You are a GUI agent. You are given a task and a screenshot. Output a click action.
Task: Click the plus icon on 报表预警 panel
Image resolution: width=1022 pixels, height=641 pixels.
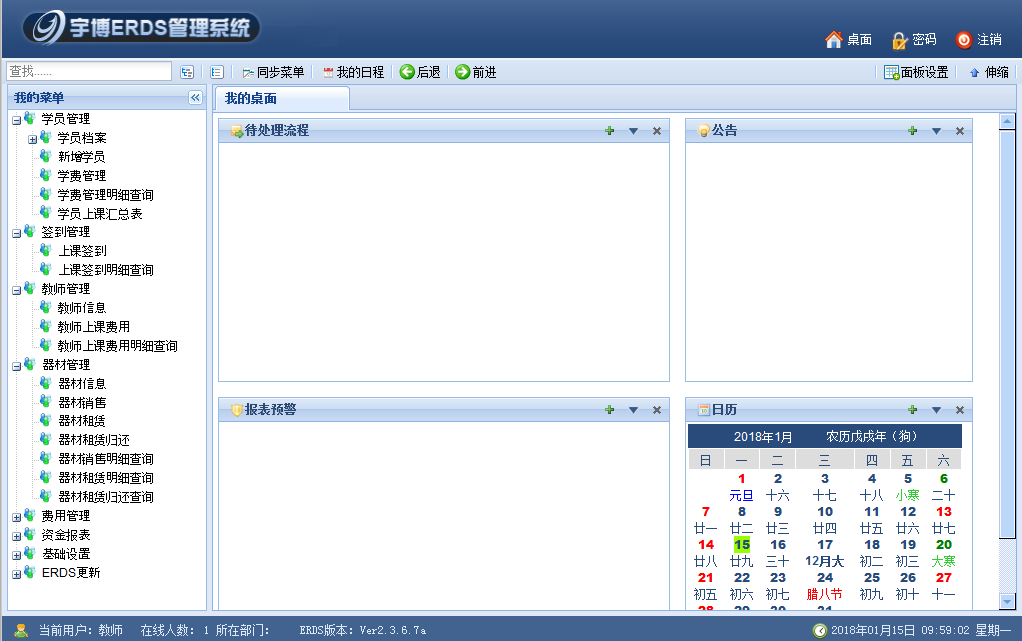click(x=609, y=410)
